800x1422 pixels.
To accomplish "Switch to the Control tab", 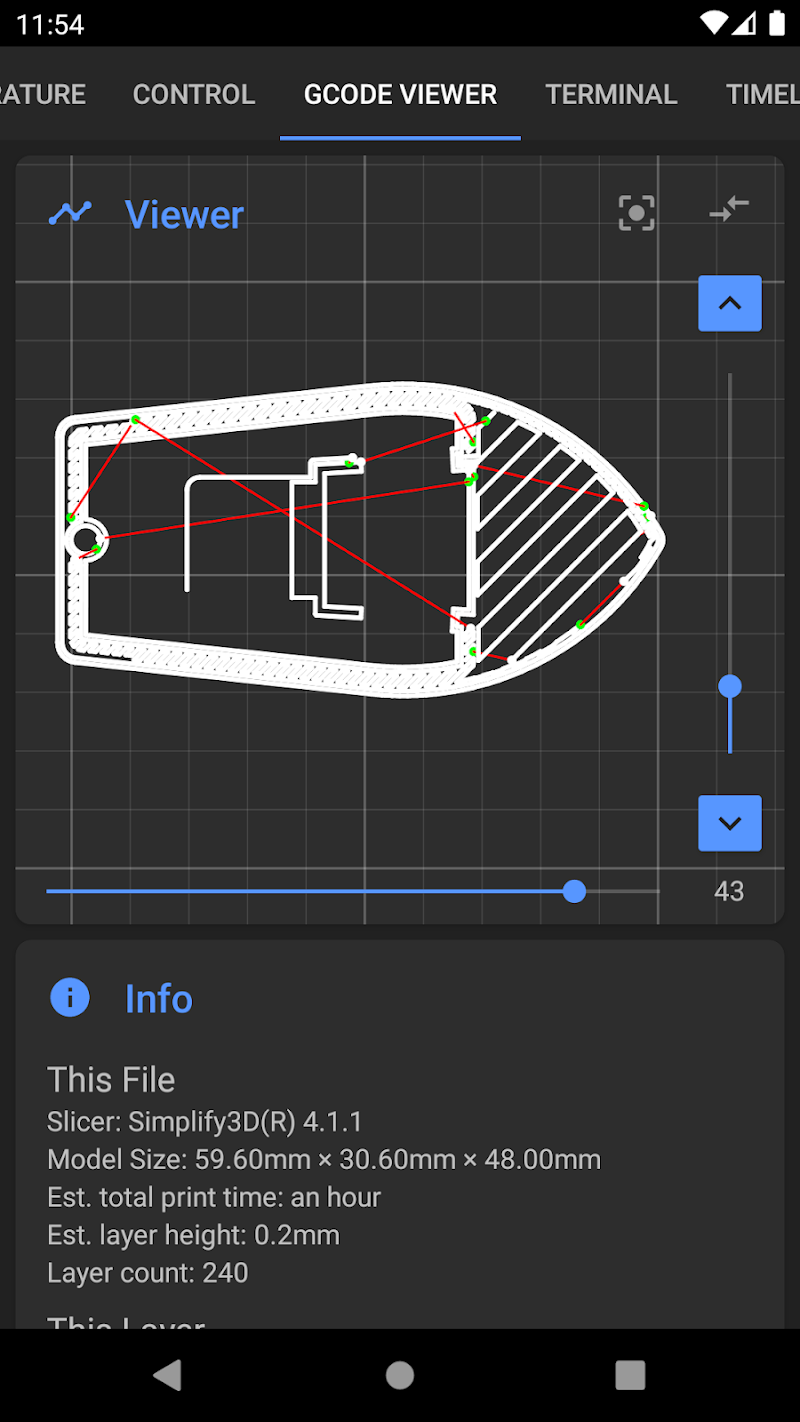I will point(194,95).
